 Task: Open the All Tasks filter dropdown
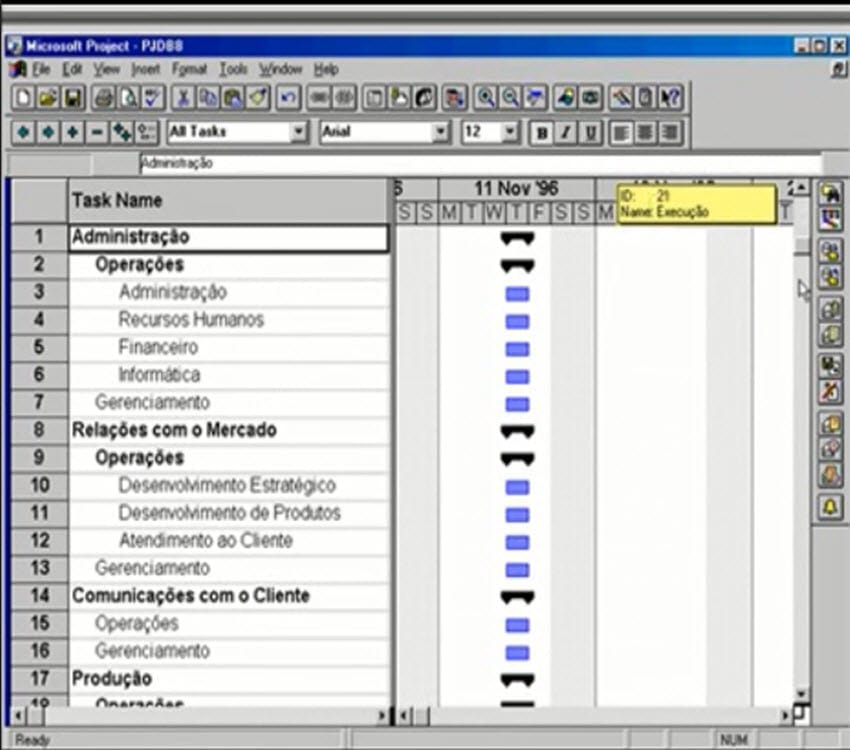[x=299, y=132]
